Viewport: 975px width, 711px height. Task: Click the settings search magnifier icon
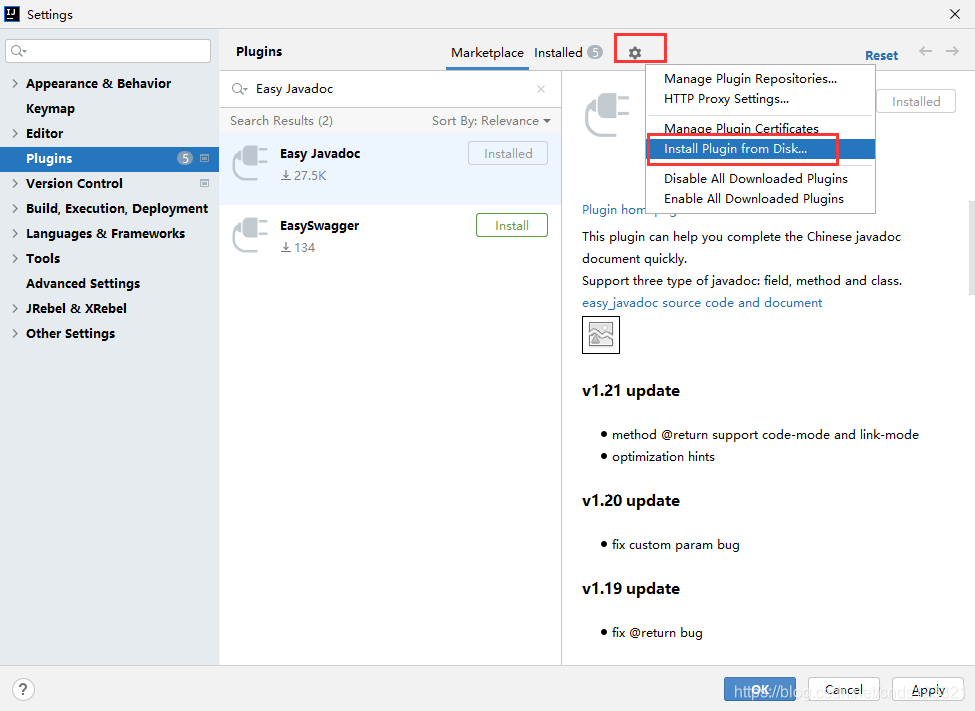coord(19,51)
